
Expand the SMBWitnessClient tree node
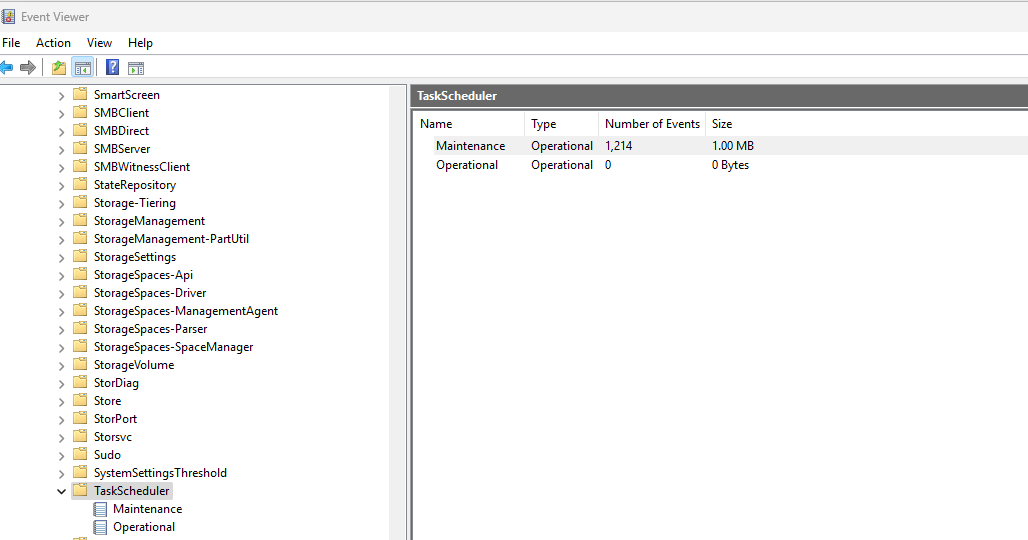point(61,168)
